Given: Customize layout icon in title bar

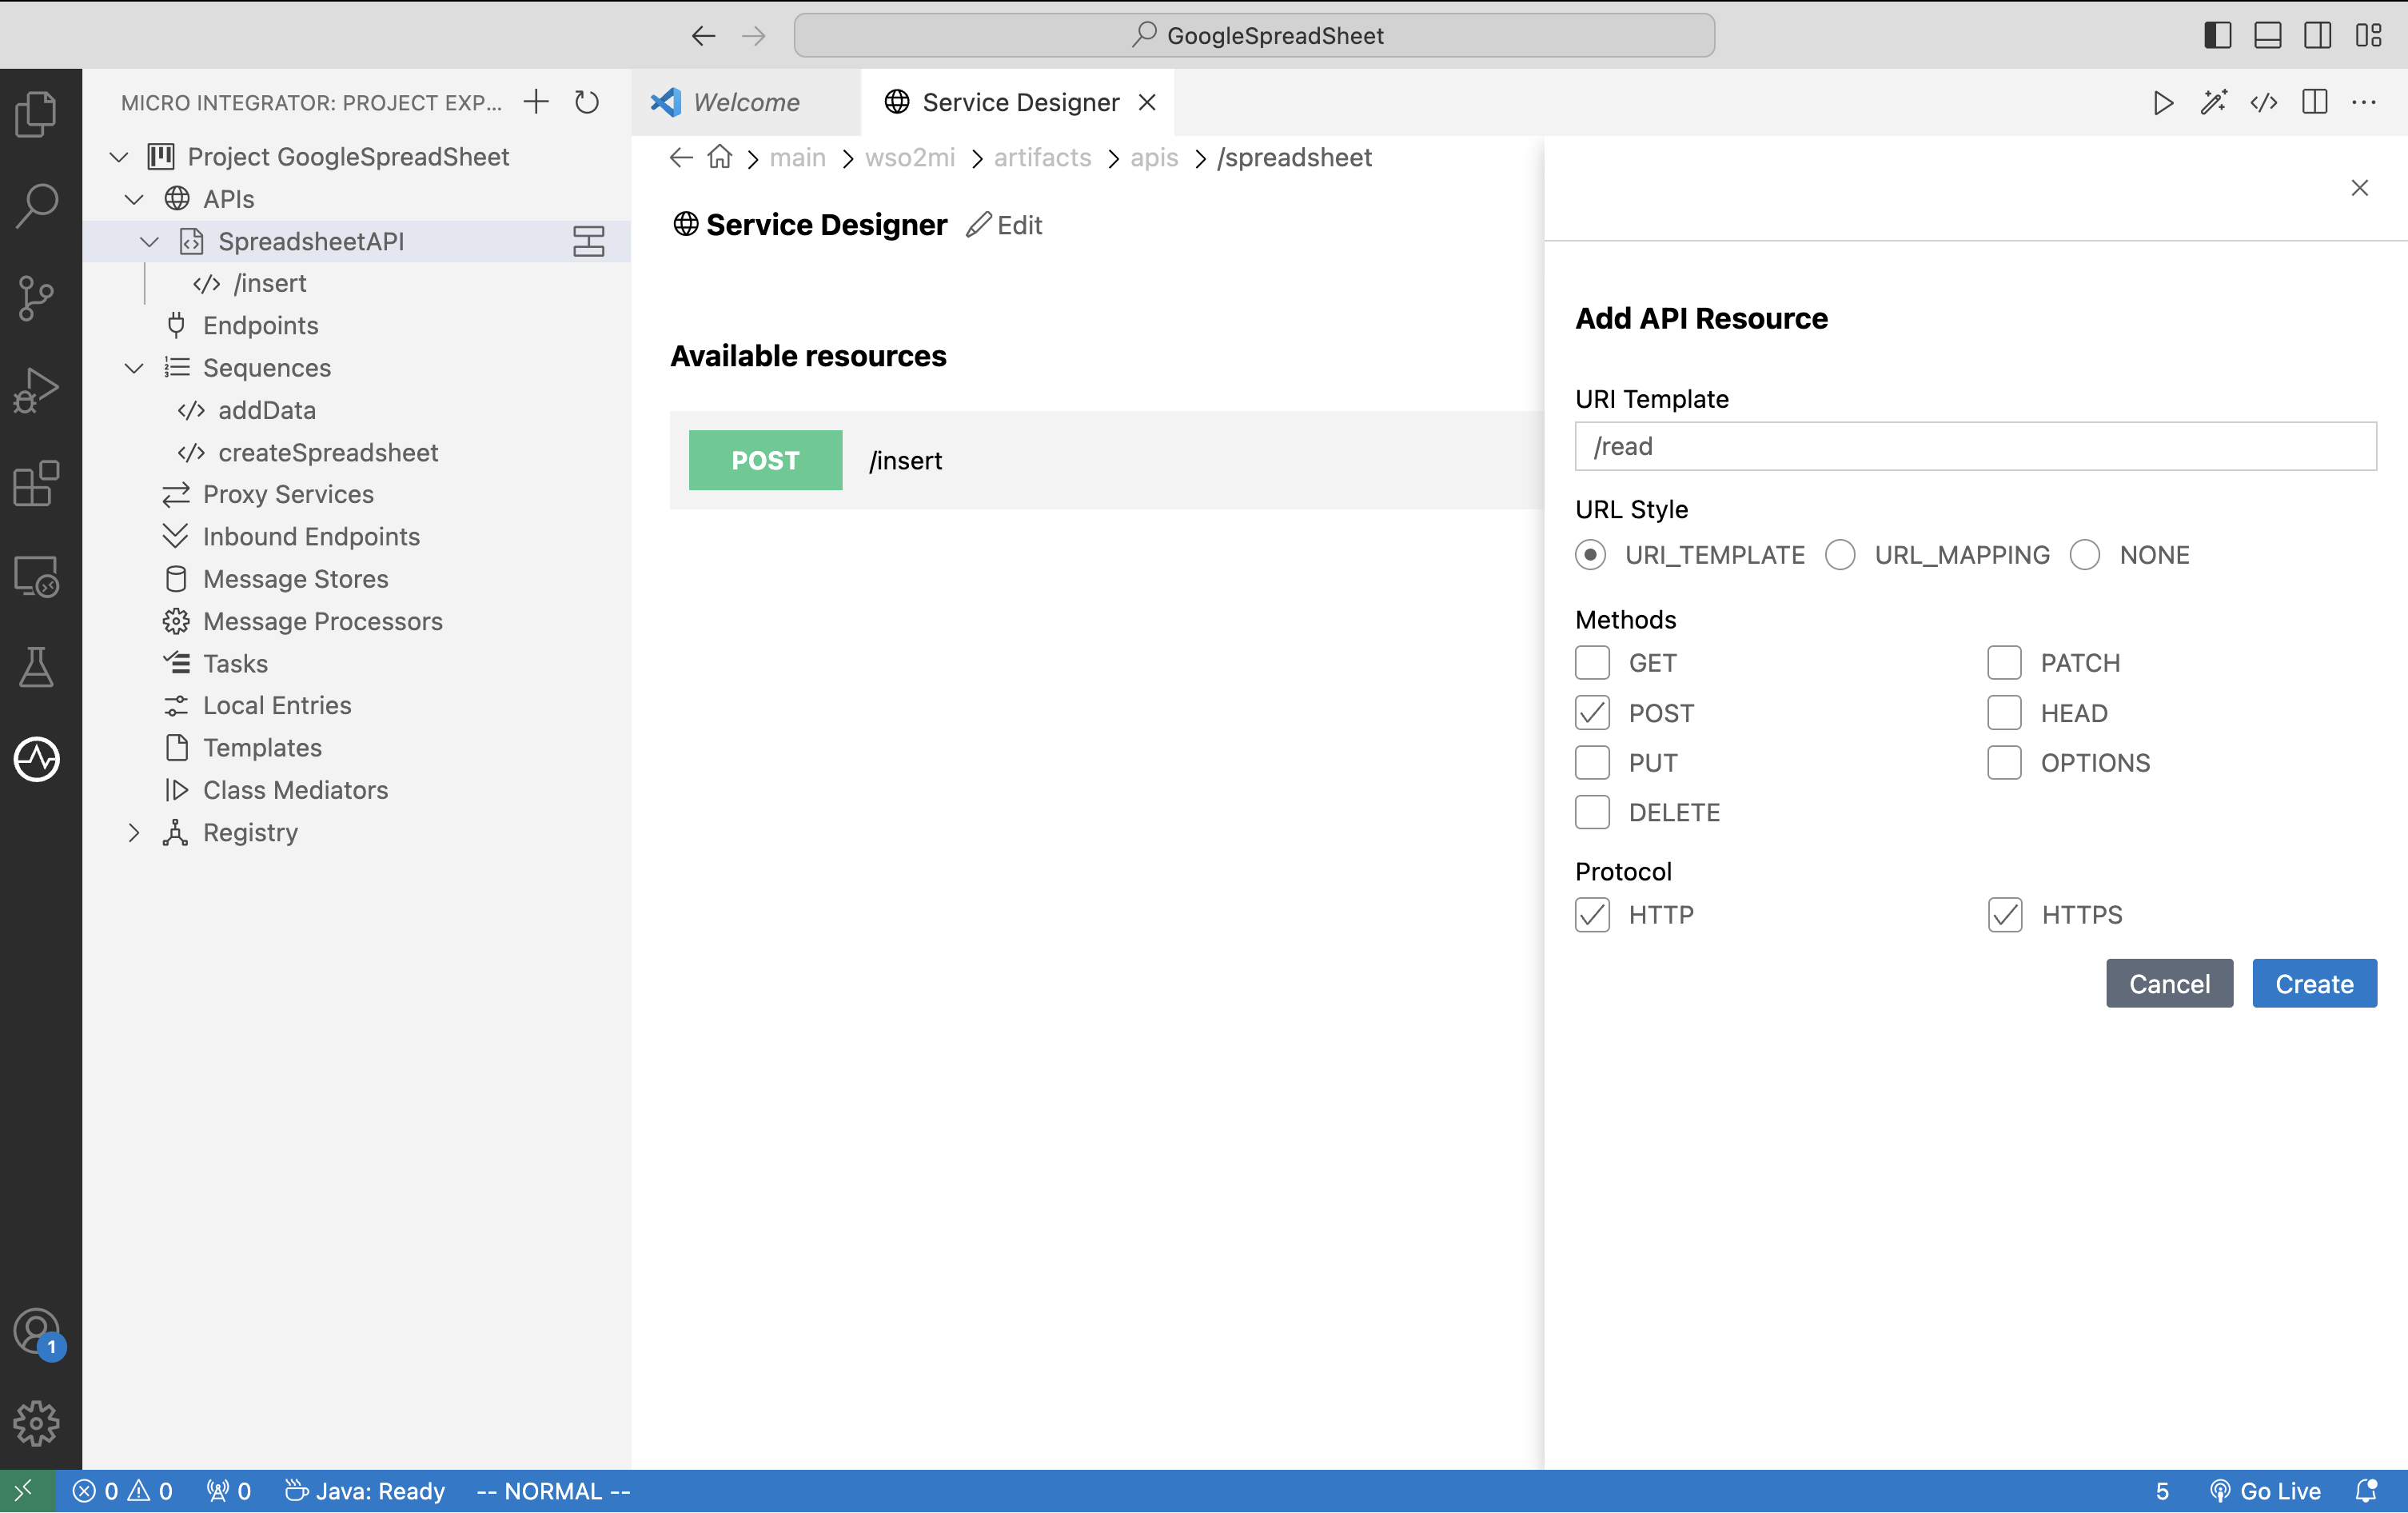Looking at the screenshot, I should (x=2369, y=35).
